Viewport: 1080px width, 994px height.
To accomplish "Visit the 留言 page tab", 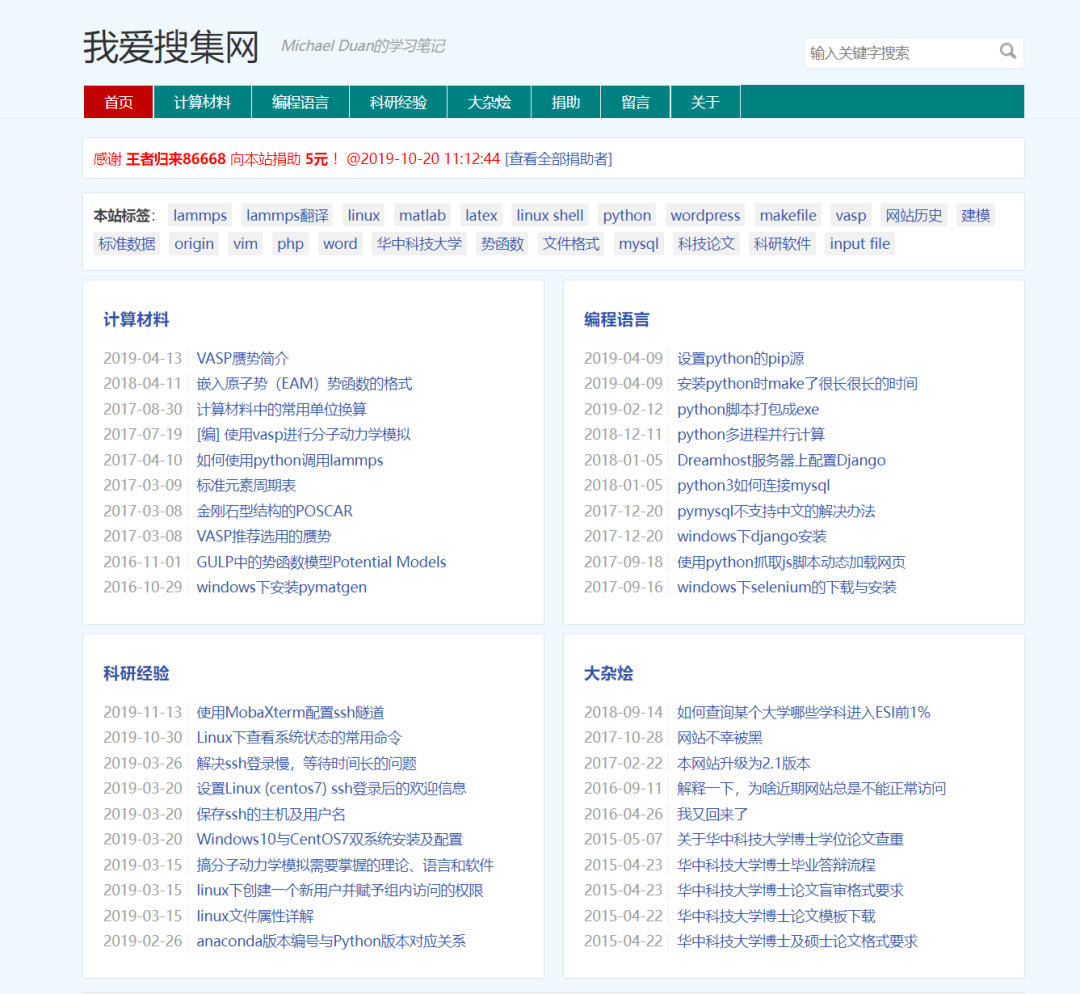I will 635,102.
